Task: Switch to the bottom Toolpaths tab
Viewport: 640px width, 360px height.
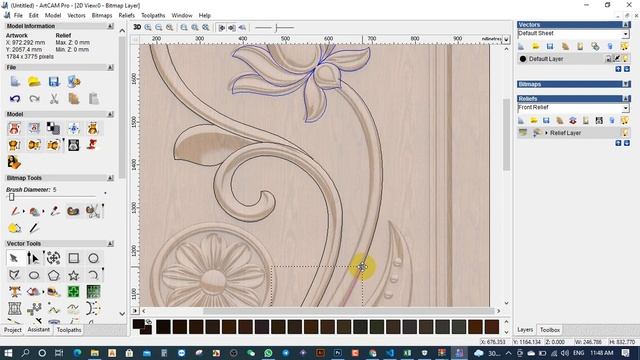Action: tap(69, 330)
